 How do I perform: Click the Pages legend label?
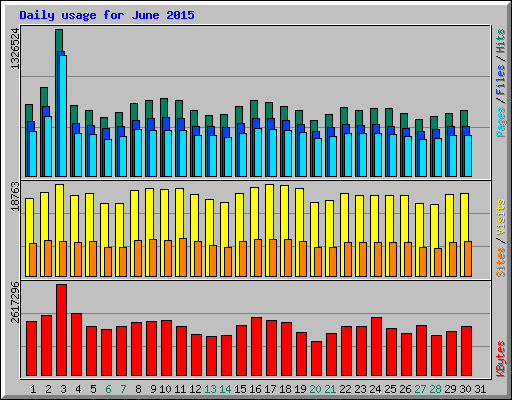point(501,122)
